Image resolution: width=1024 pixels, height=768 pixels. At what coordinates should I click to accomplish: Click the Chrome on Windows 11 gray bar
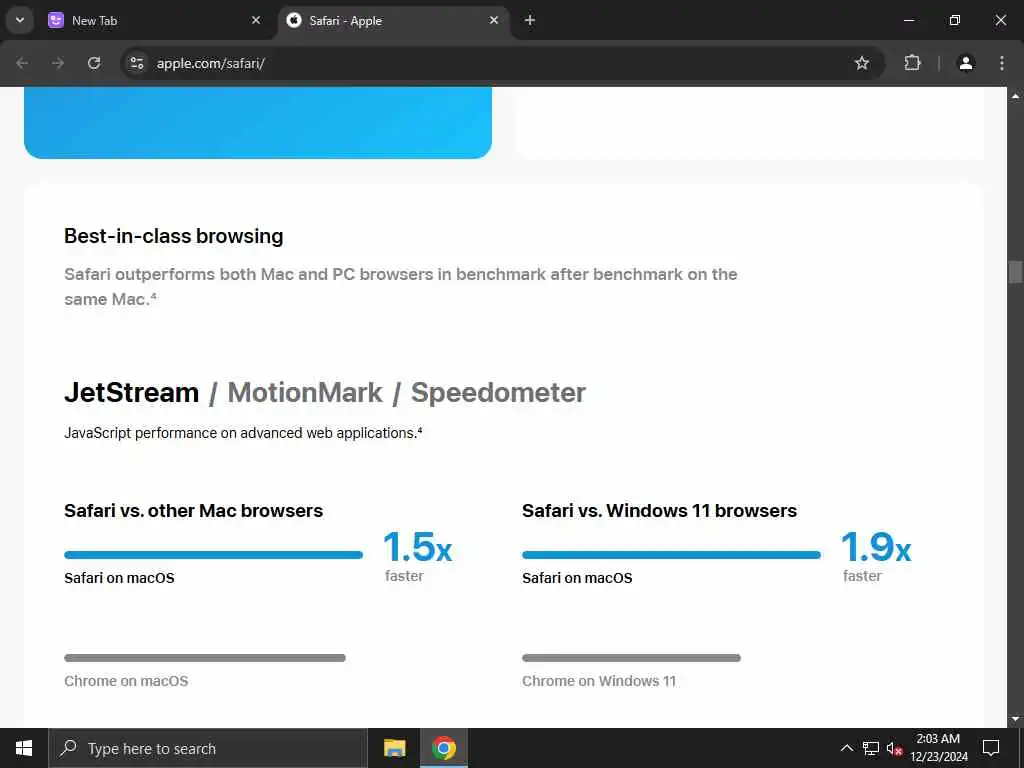(632, 658)
